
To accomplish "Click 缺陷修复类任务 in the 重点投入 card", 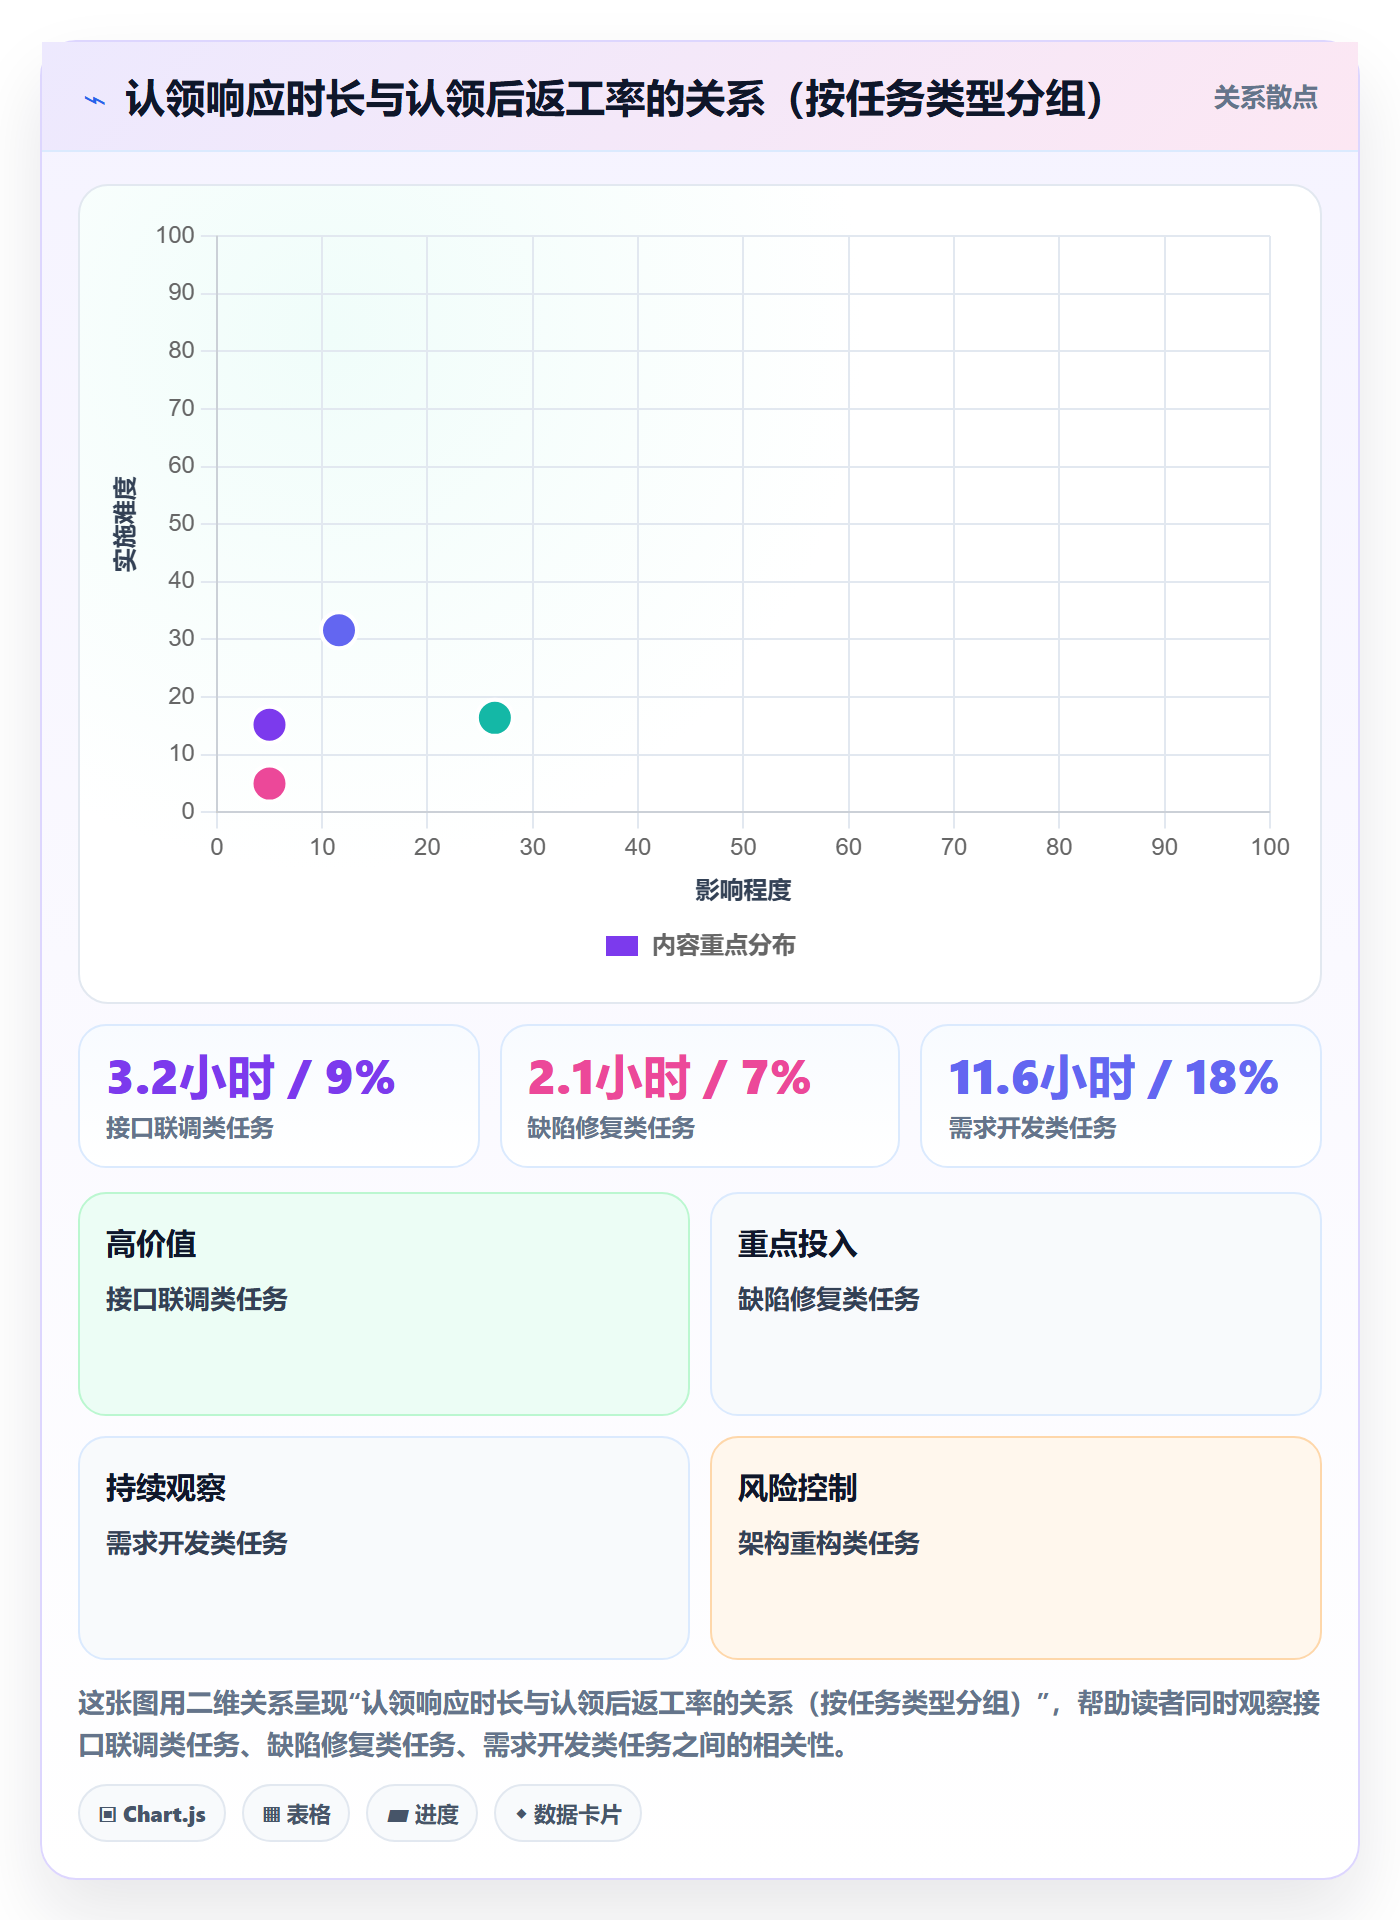I will click(x=829, y=1299).
